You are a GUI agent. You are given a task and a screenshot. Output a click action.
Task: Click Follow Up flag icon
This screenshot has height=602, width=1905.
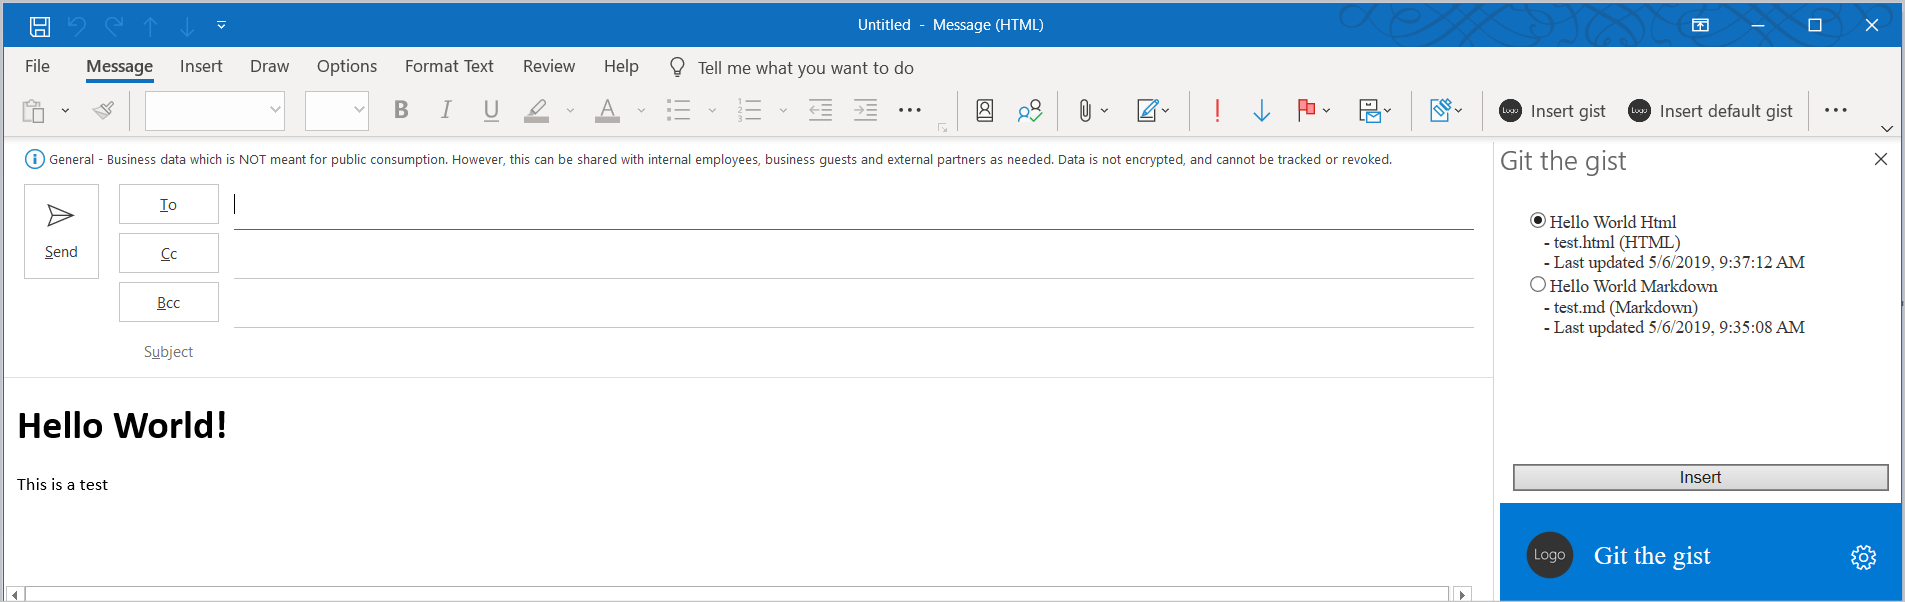click(x=1306, y=110)
